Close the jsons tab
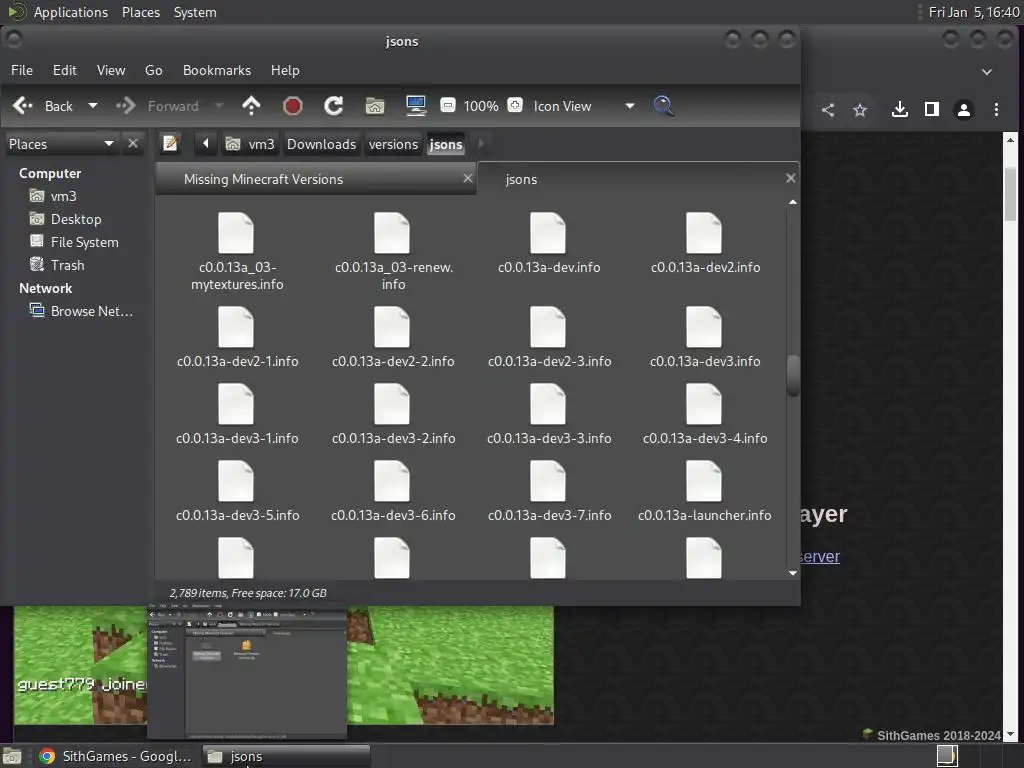The width and height of the screenshot is (1024, 768). click(x=790, y=178)
